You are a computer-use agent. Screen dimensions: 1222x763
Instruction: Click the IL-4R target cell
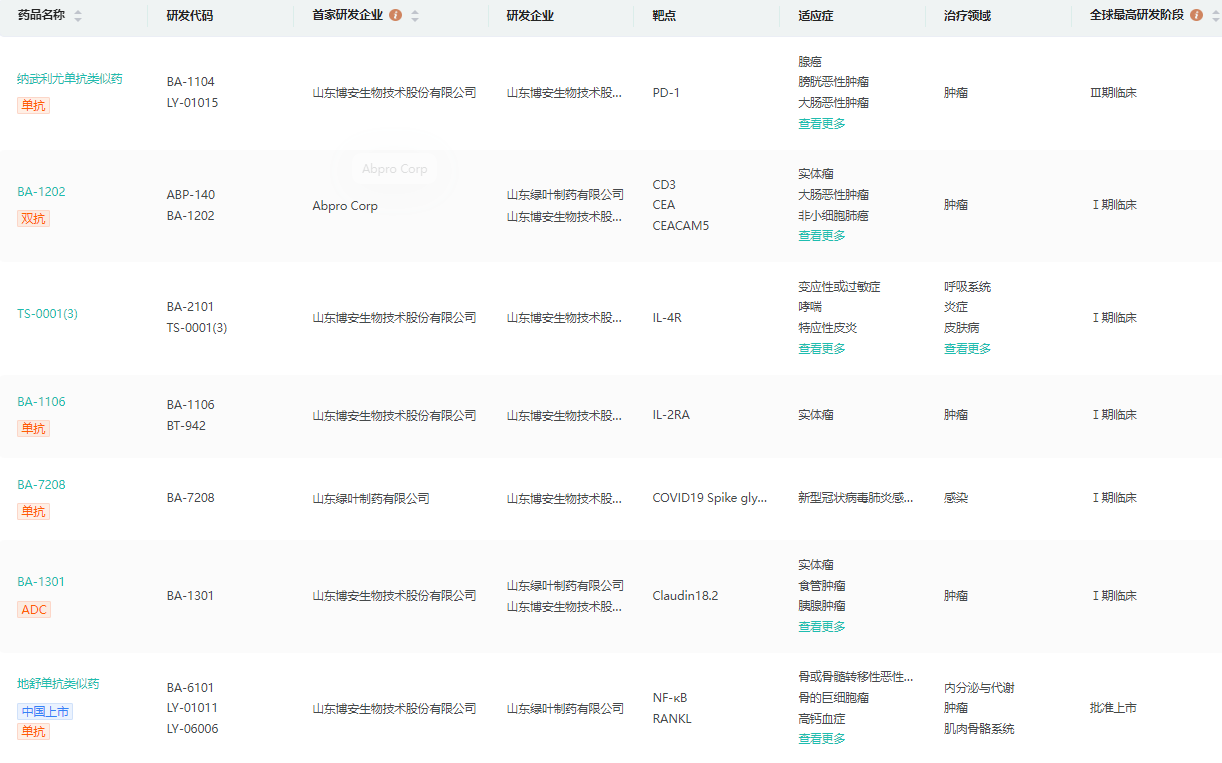[x=667, y=318]
